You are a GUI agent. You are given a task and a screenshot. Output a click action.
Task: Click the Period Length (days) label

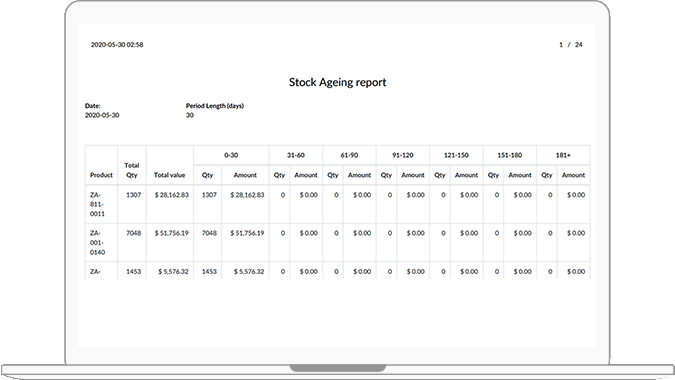(215, 105)
